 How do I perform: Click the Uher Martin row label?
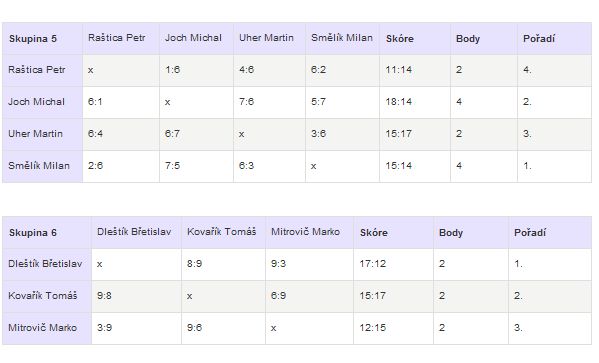point(42,134)
